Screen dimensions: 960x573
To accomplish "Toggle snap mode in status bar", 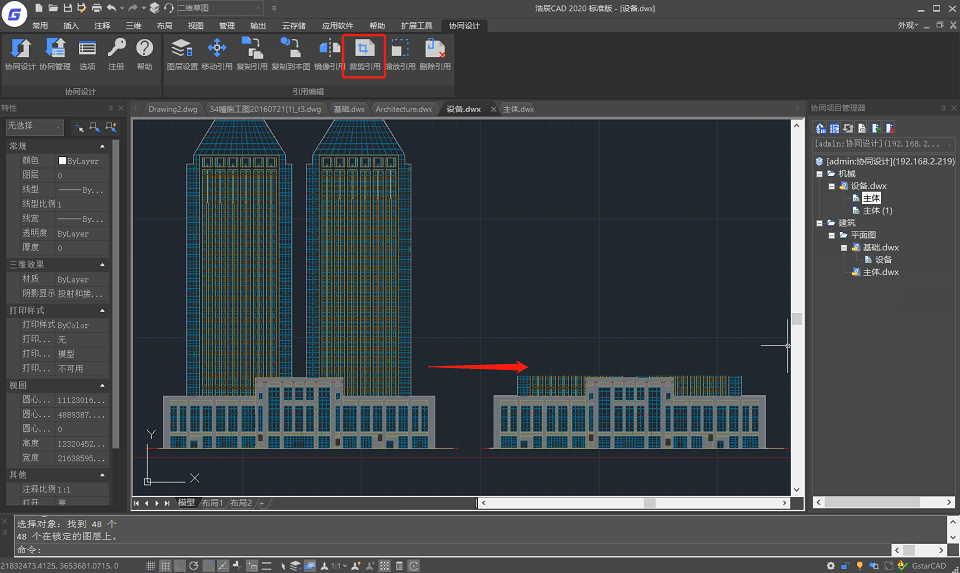I will [x=151, y=566].
